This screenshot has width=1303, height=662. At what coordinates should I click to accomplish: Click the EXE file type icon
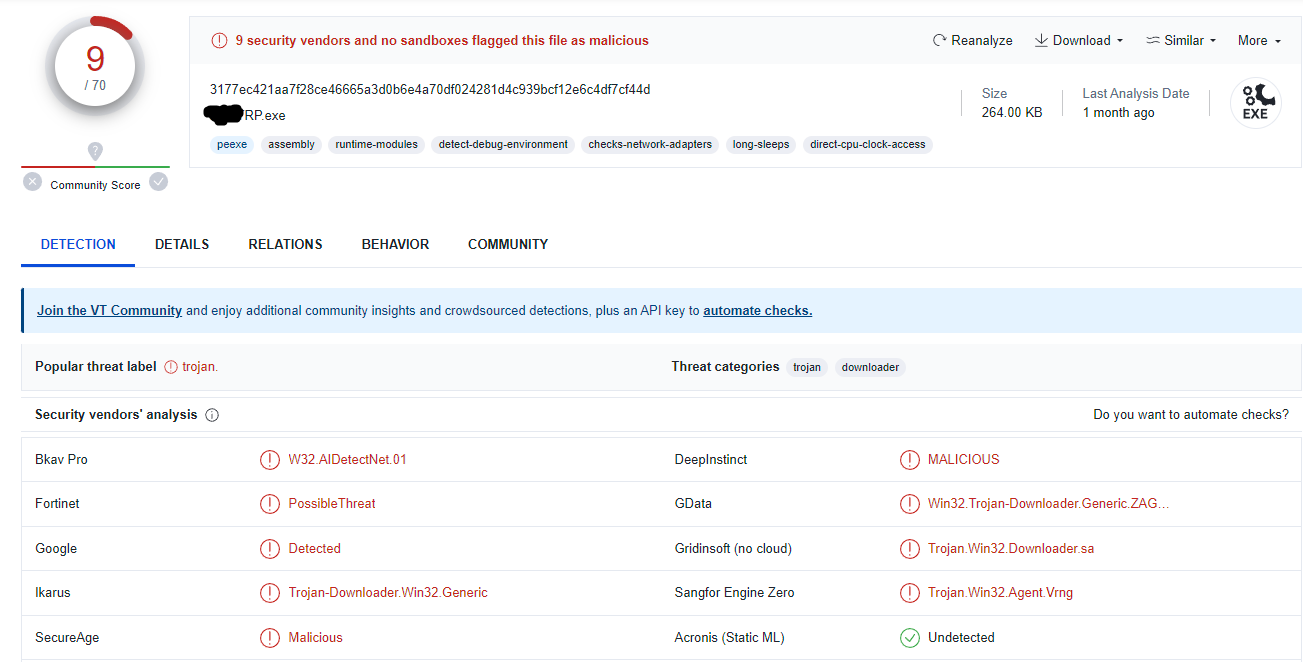click(1255, 104)
